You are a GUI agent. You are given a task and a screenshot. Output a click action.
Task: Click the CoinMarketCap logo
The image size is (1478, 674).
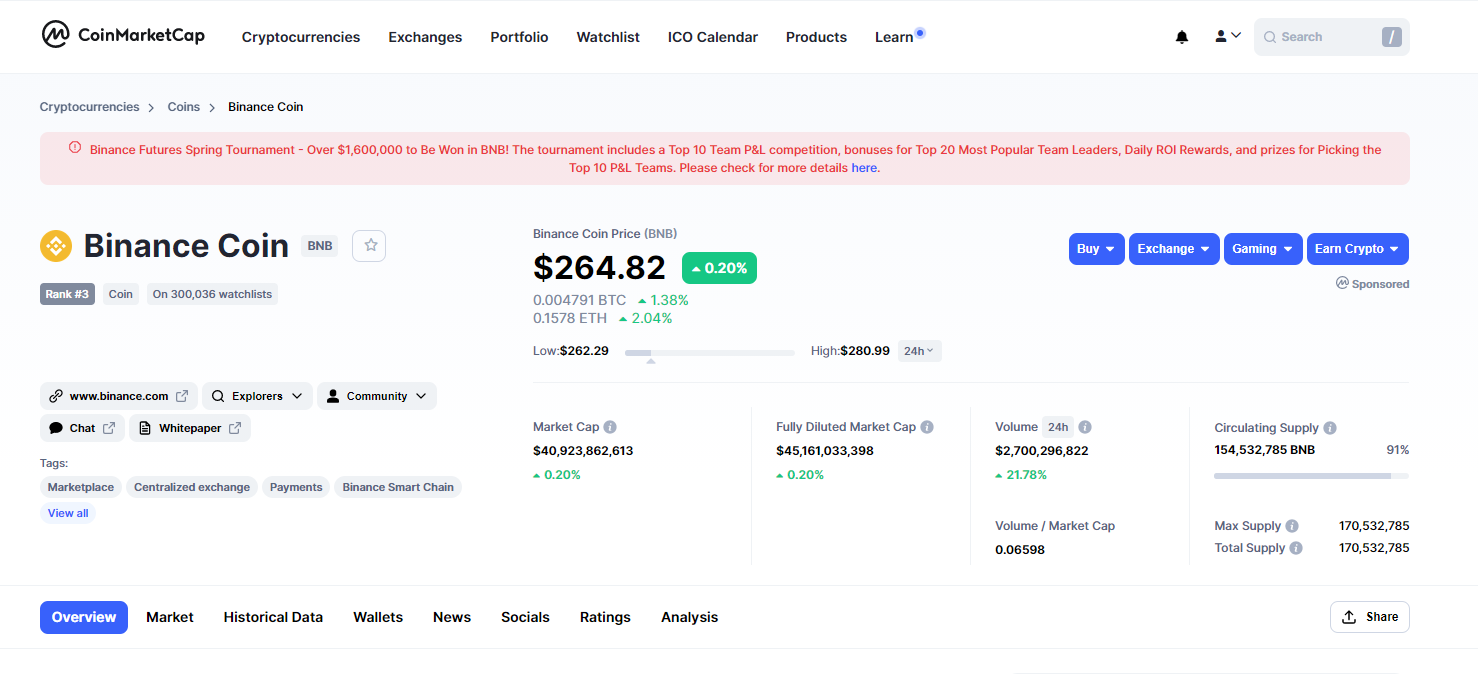pyautogui.click(x=123, y=35)
